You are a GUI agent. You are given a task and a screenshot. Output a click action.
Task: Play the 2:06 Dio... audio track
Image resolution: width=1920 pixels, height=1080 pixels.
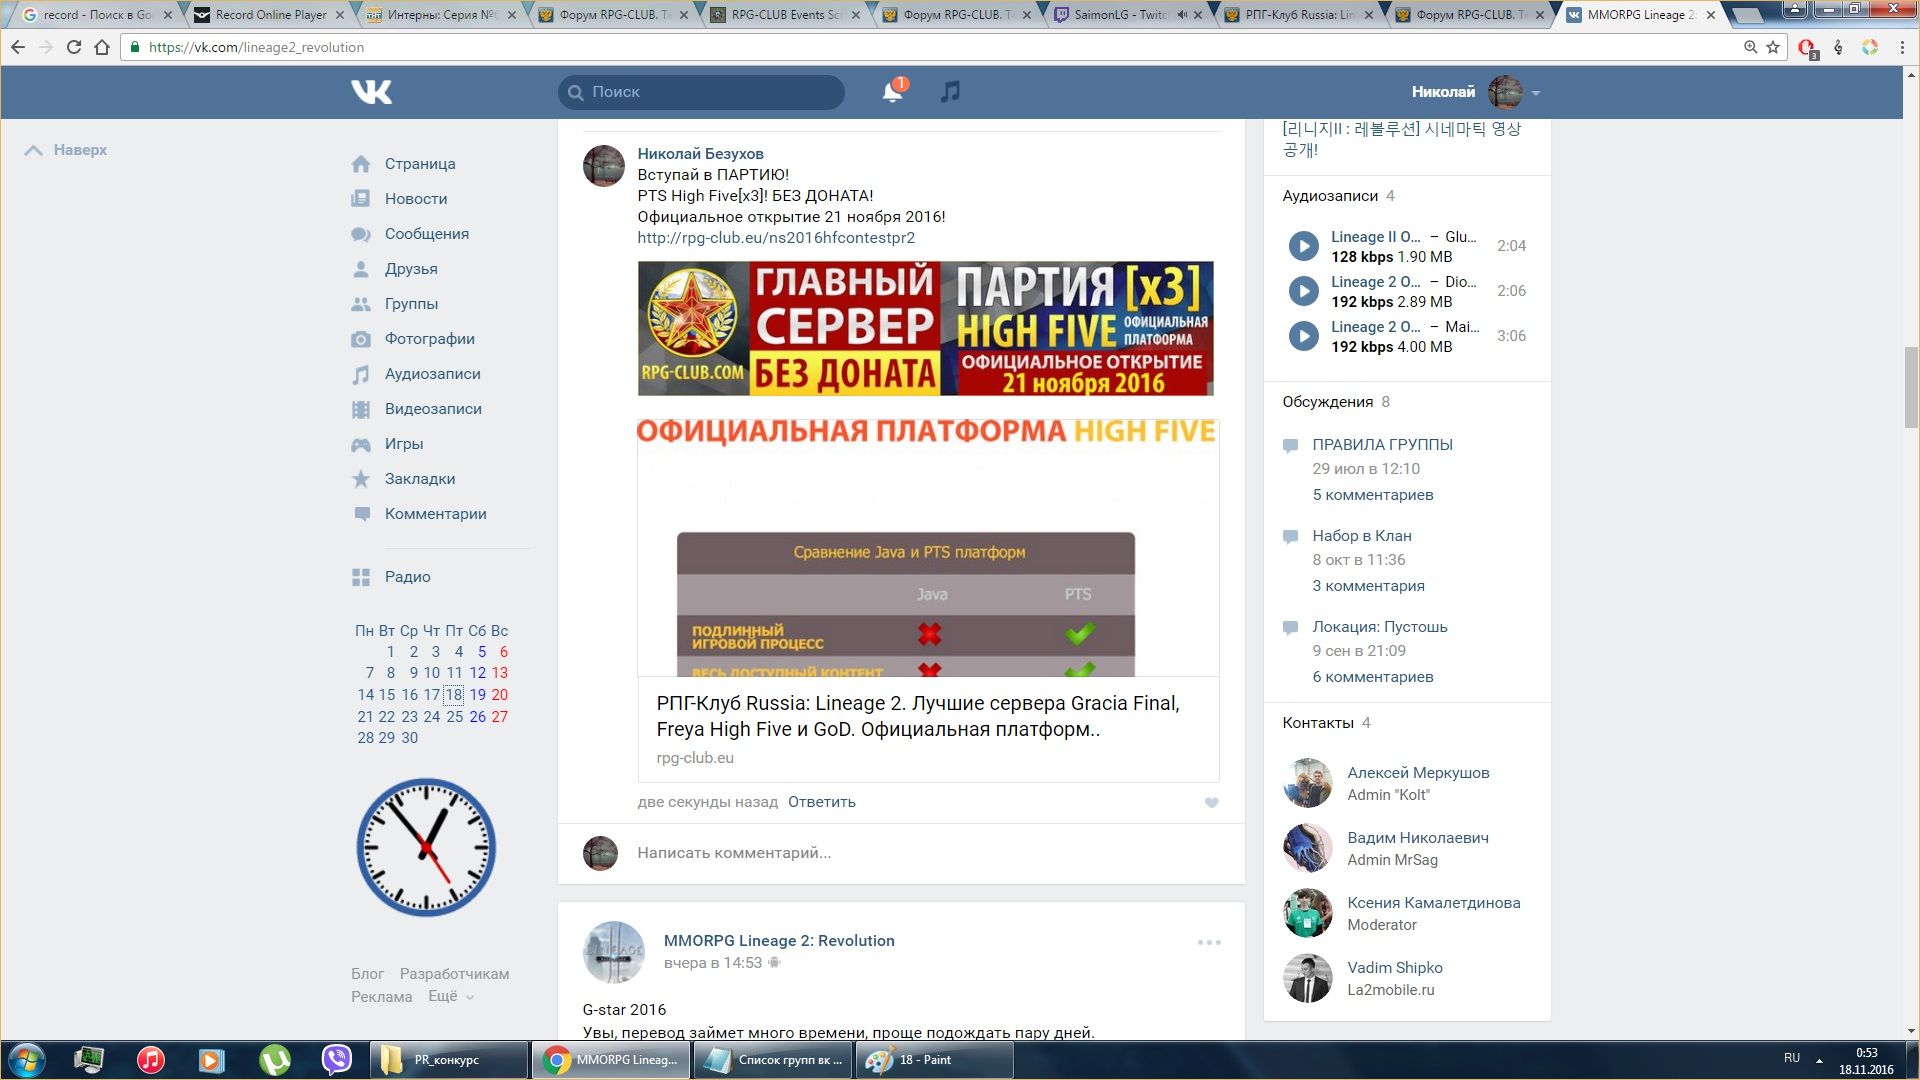(x=1303, y=291)
